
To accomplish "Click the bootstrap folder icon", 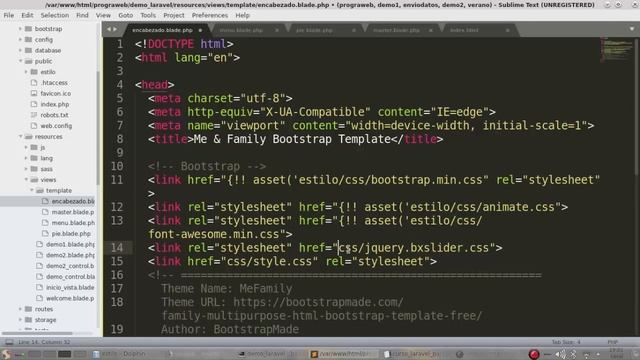I will [28, 29].
